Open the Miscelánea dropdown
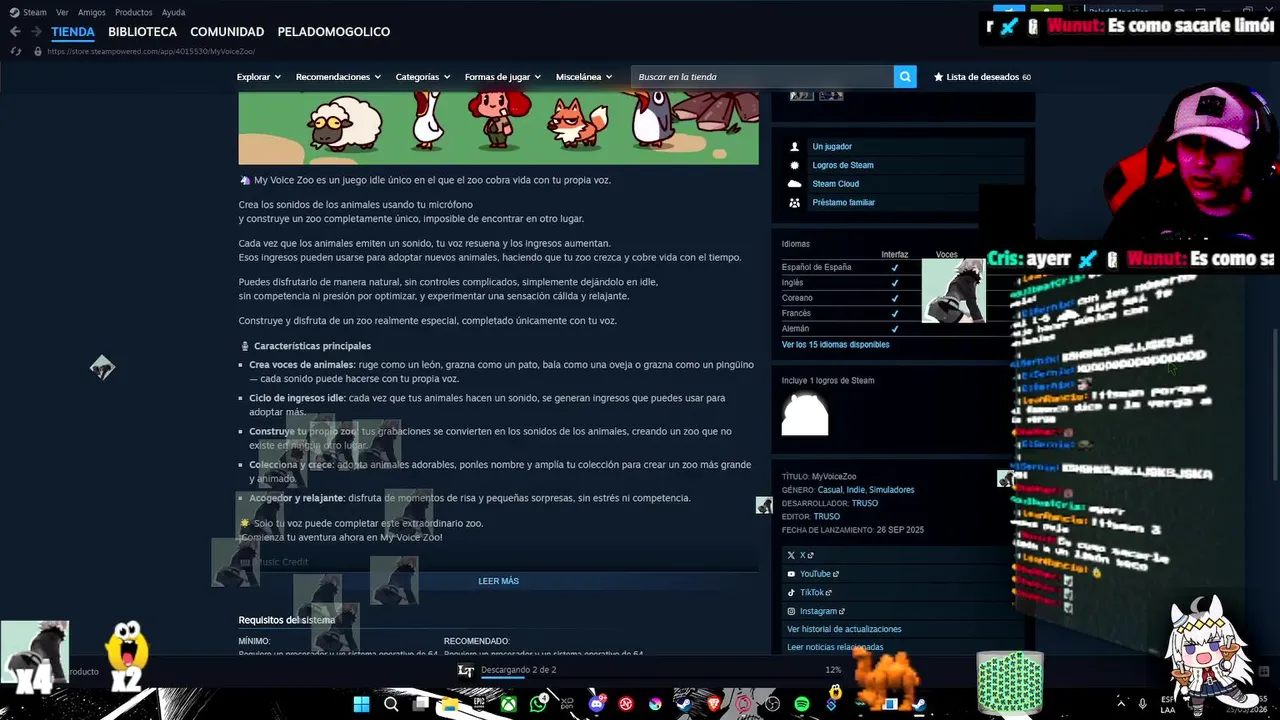1280x720 pixels. coord(584,77)
